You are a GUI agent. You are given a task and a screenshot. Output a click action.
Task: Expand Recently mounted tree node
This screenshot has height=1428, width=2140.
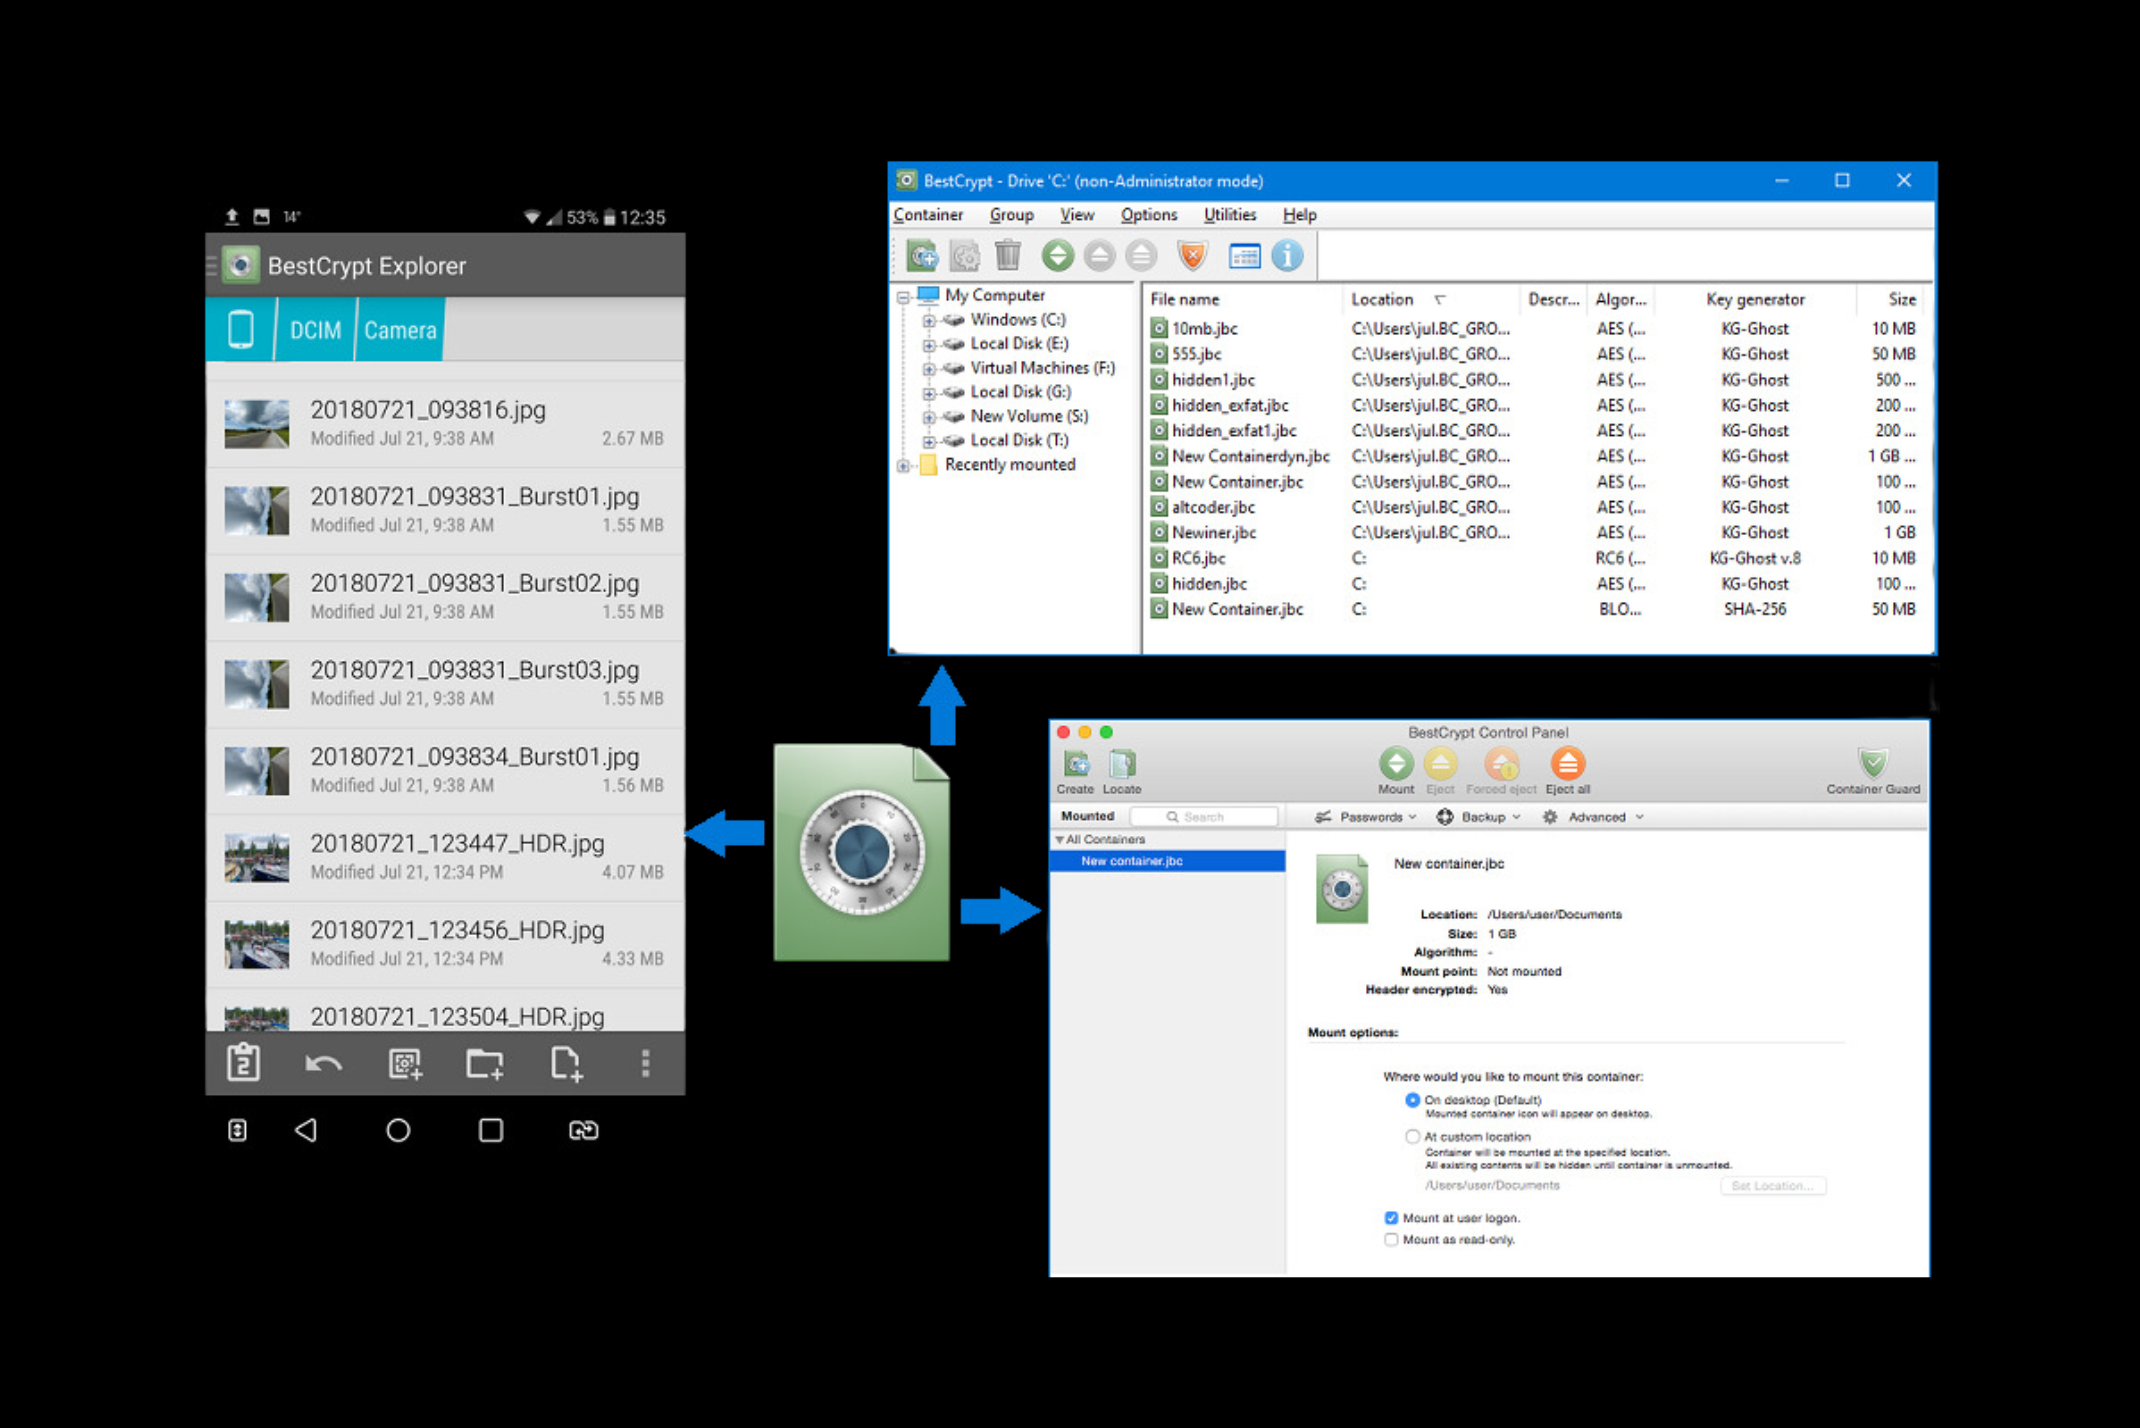coord(903,466)
